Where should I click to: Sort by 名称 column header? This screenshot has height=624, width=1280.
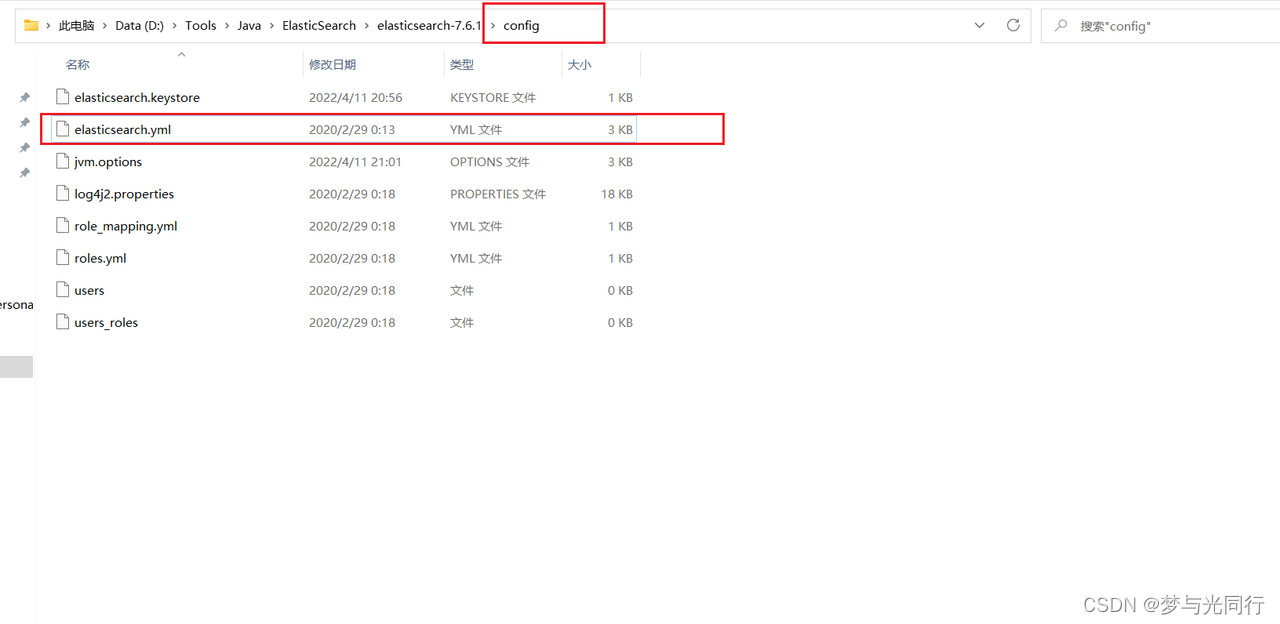[77, 64]
